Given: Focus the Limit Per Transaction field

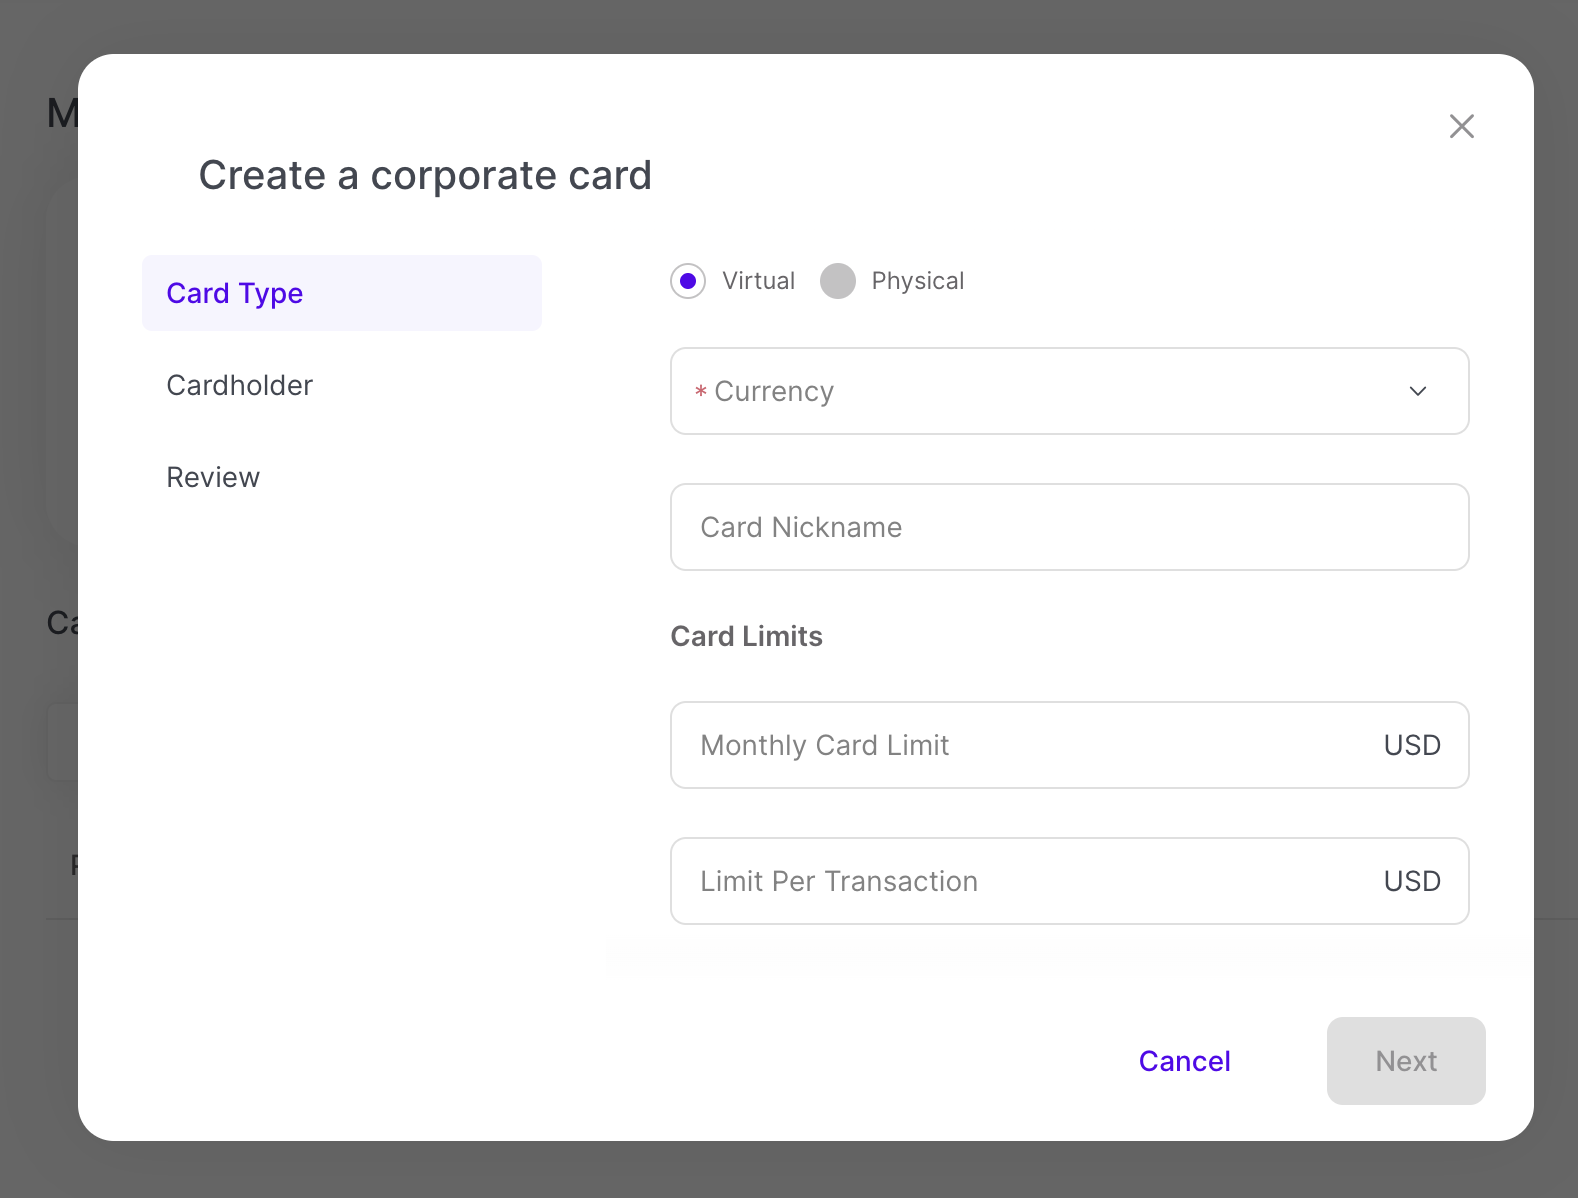Looking at the screenshot, I should [x=1020, y=881].
